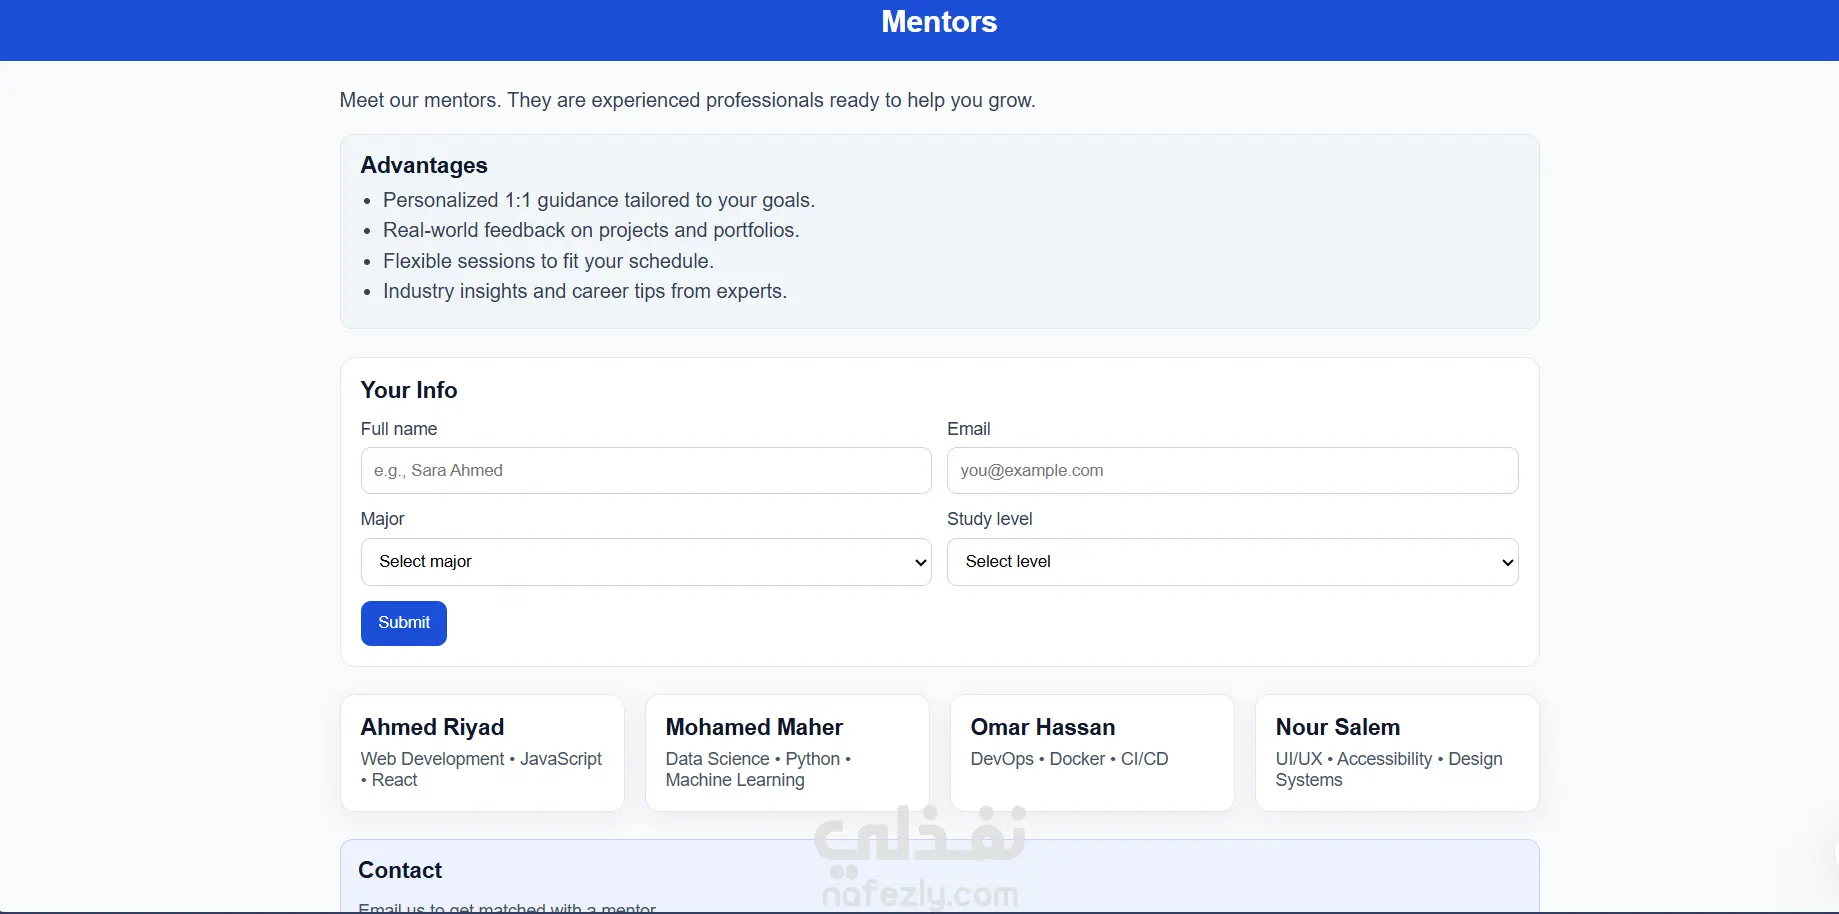Click the Mentors page header title

click(x=939, y=22)
